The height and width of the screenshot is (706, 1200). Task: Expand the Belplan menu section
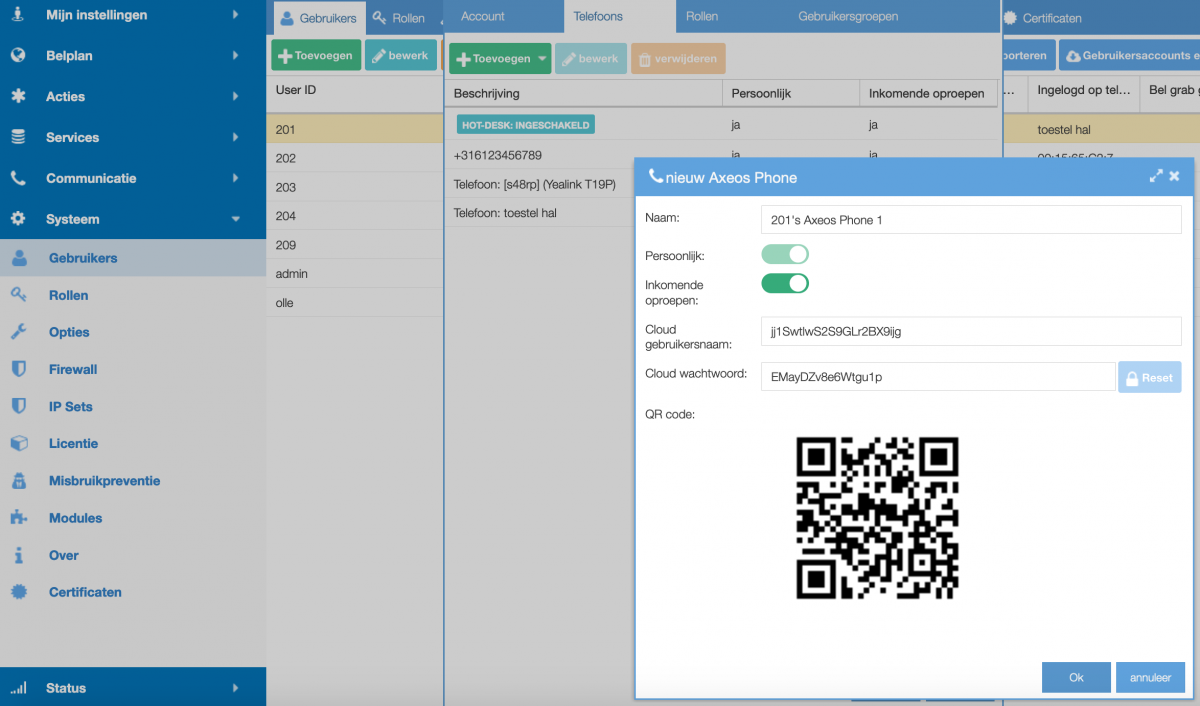click(235, 56)
